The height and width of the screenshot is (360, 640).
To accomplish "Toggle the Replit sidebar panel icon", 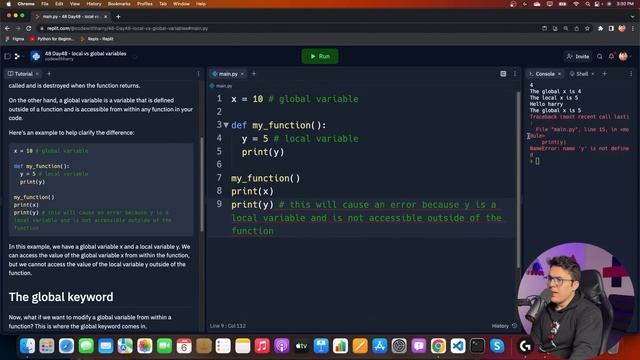I will pos(7,56).
